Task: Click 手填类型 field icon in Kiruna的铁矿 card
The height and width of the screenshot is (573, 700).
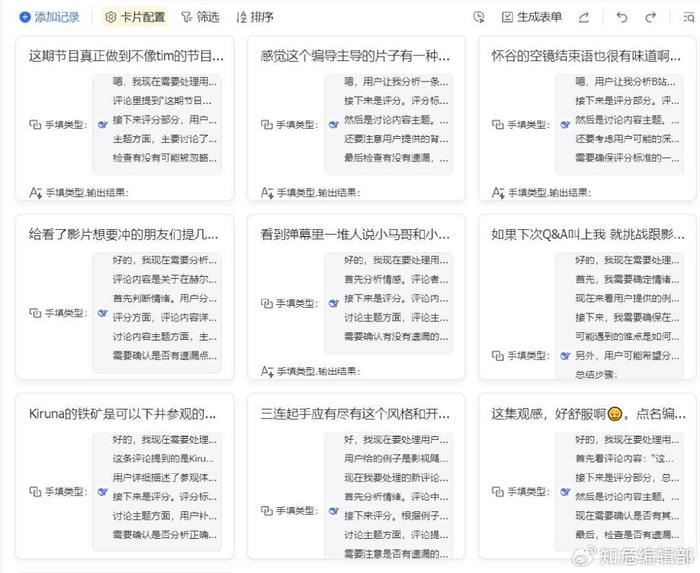Action: coord(35,492)
